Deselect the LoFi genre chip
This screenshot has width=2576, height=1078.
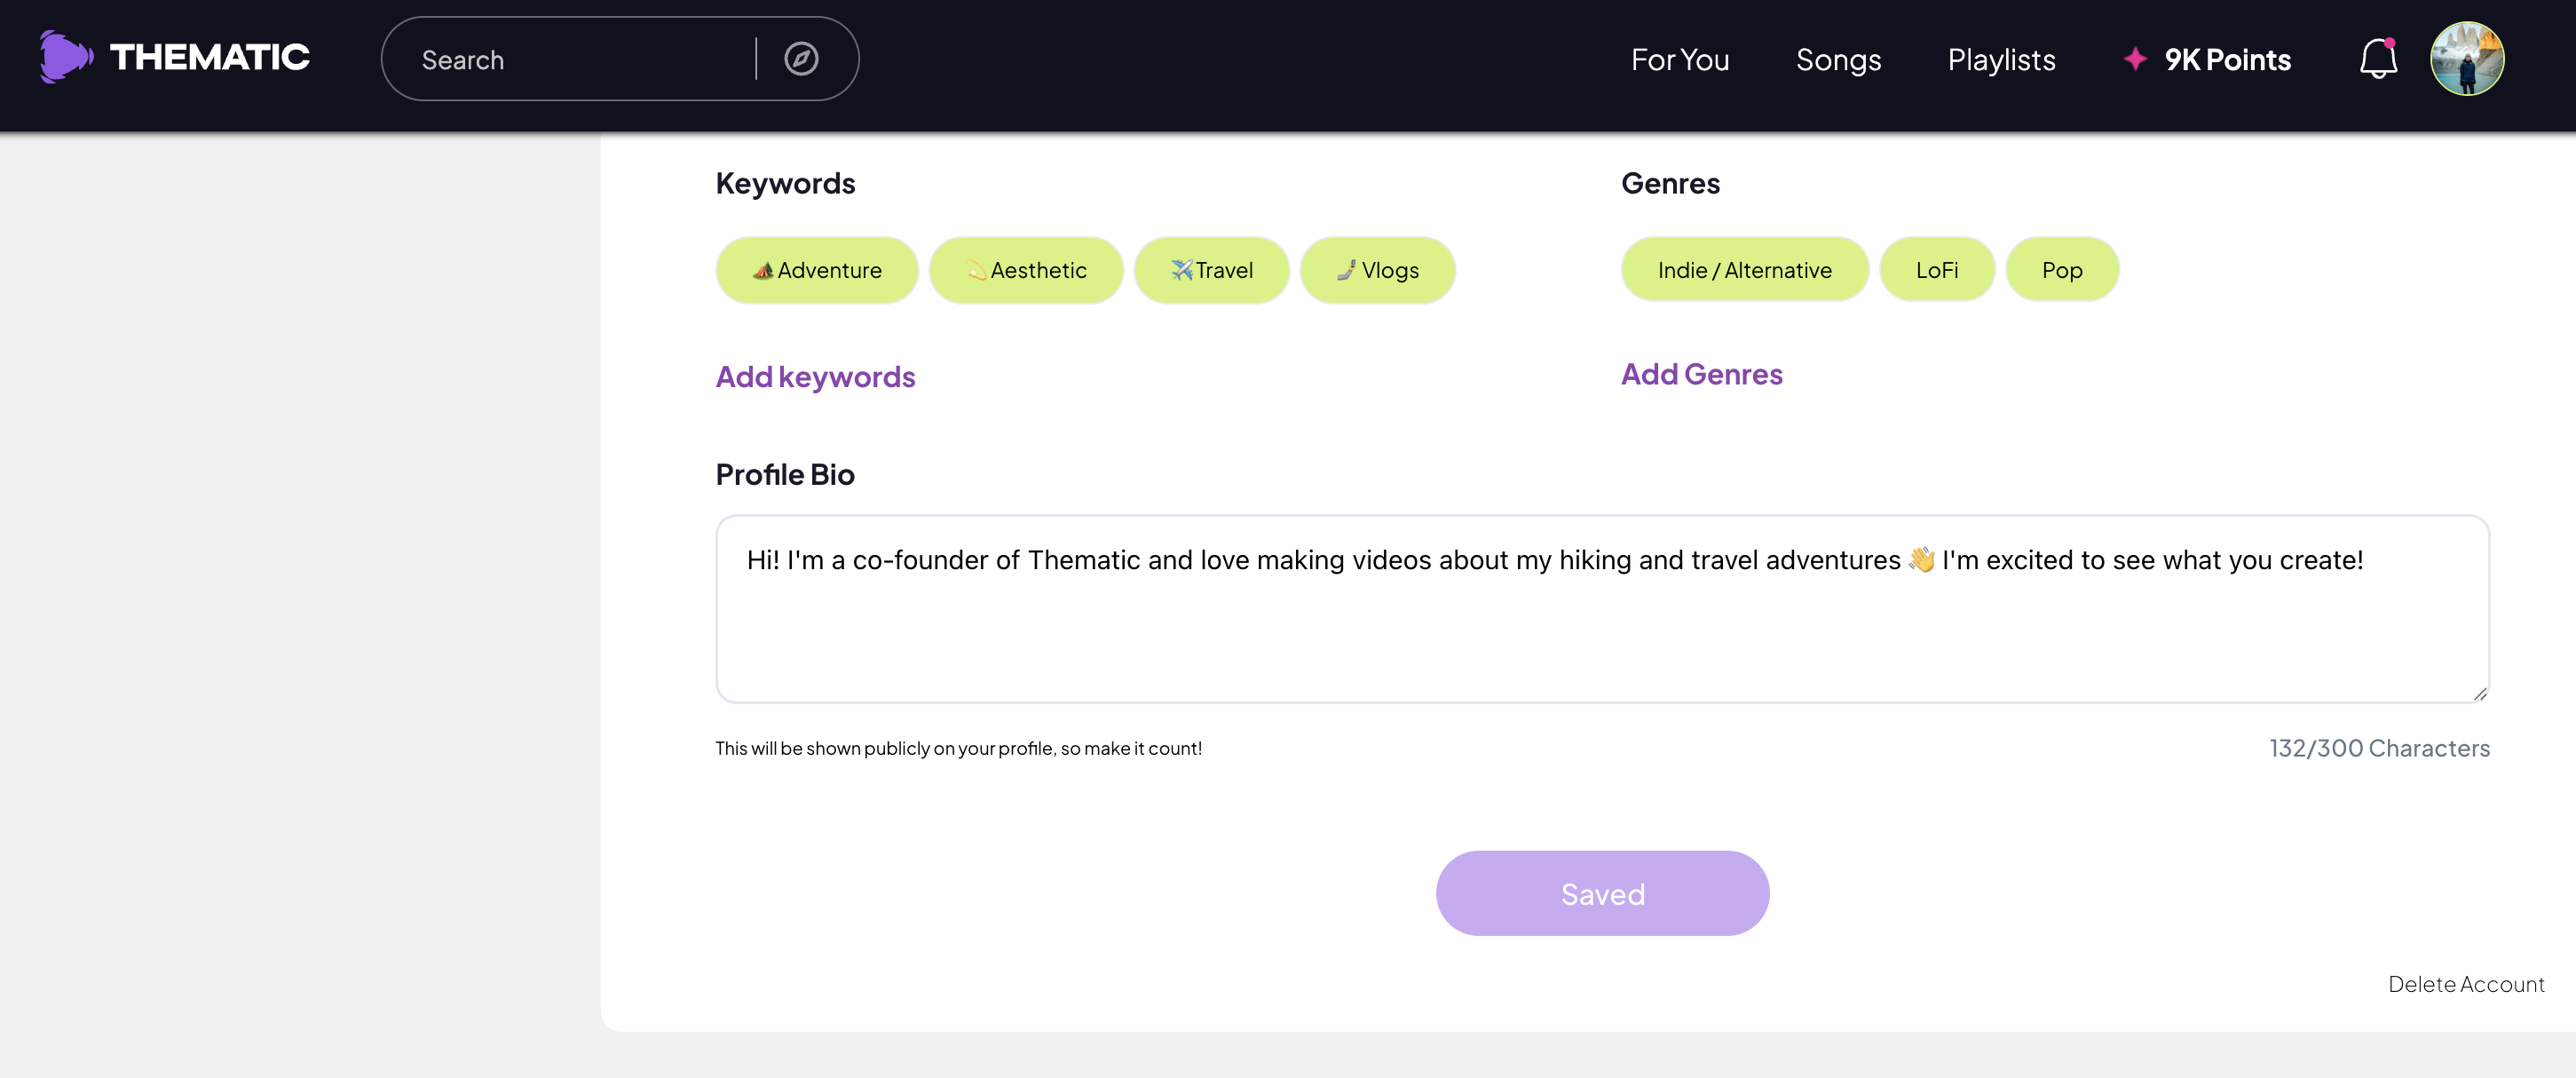1936,270
